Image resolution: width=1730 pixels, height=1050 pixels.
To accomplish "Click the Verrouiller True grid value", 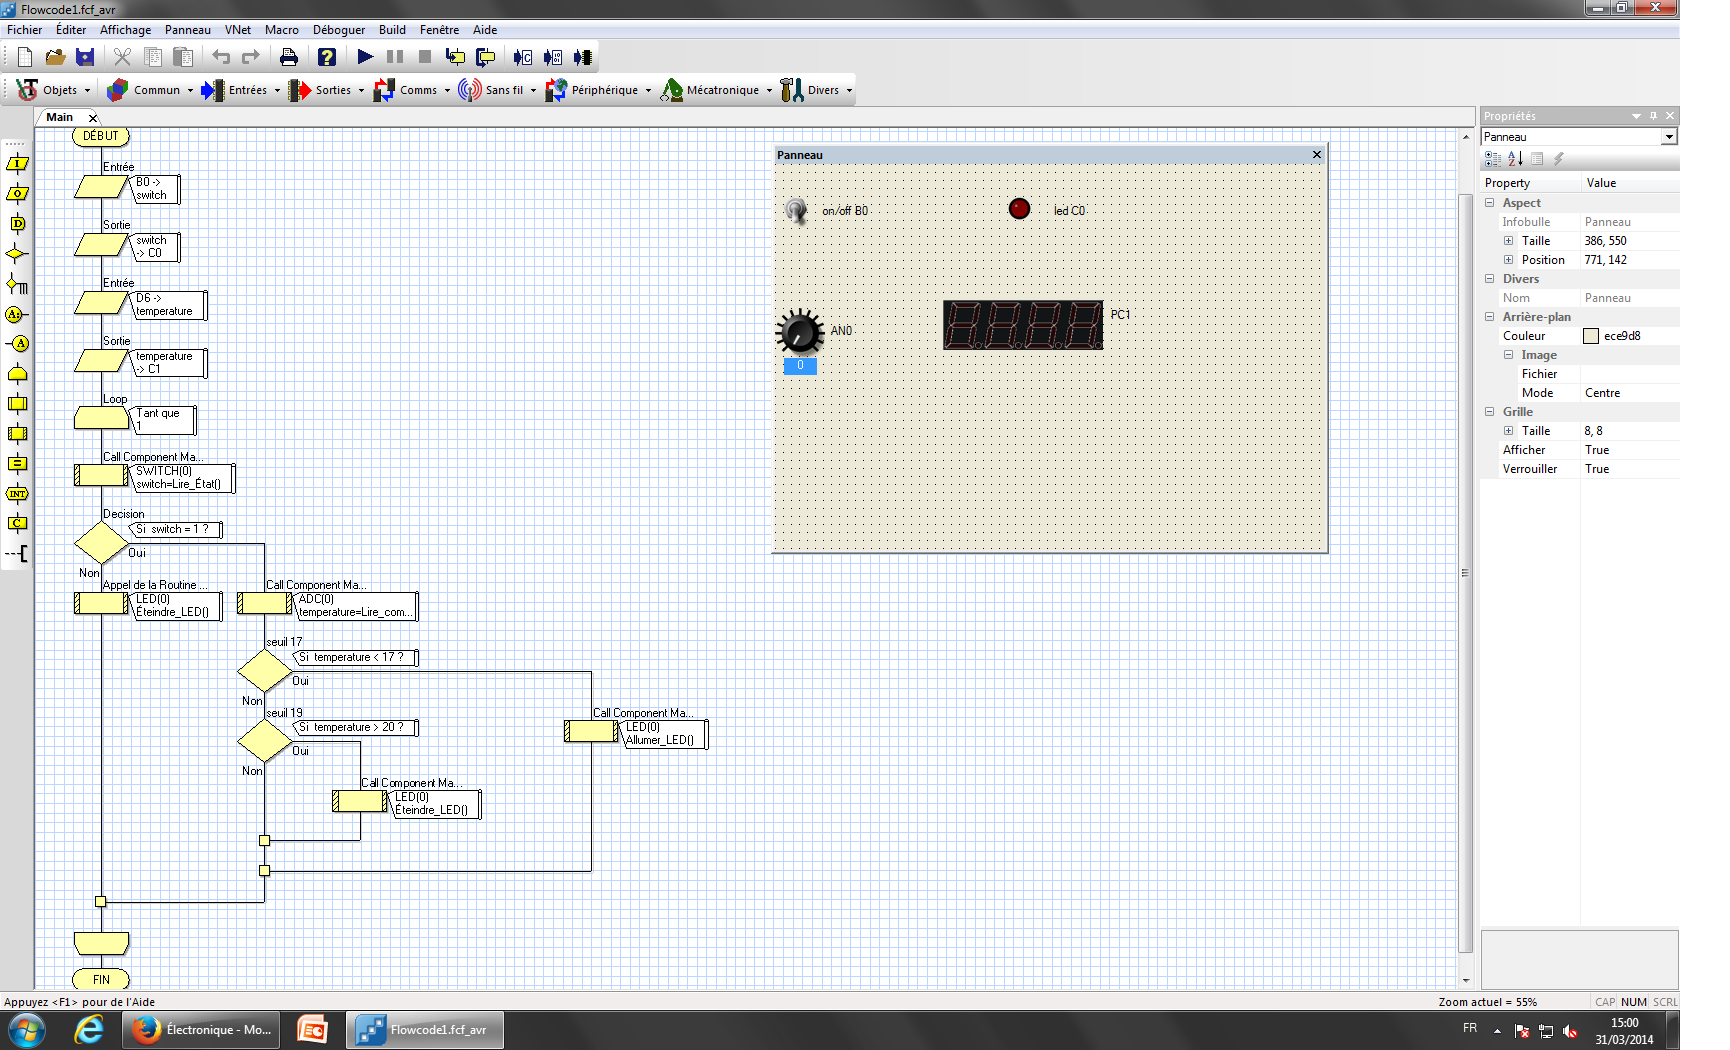I will [1597, 469].
